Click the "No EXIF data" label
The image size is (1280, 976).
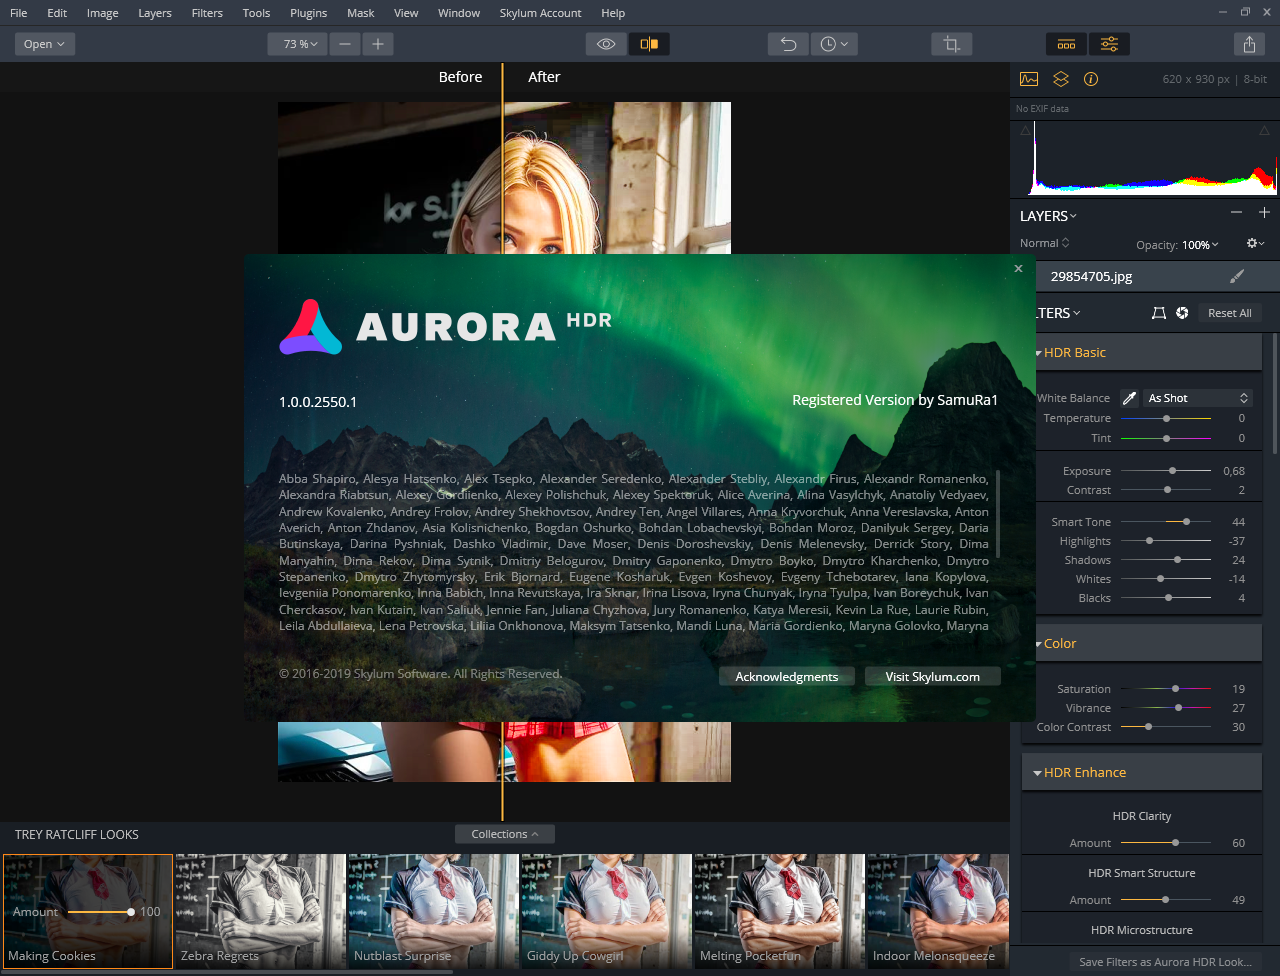click(1042, 108)
